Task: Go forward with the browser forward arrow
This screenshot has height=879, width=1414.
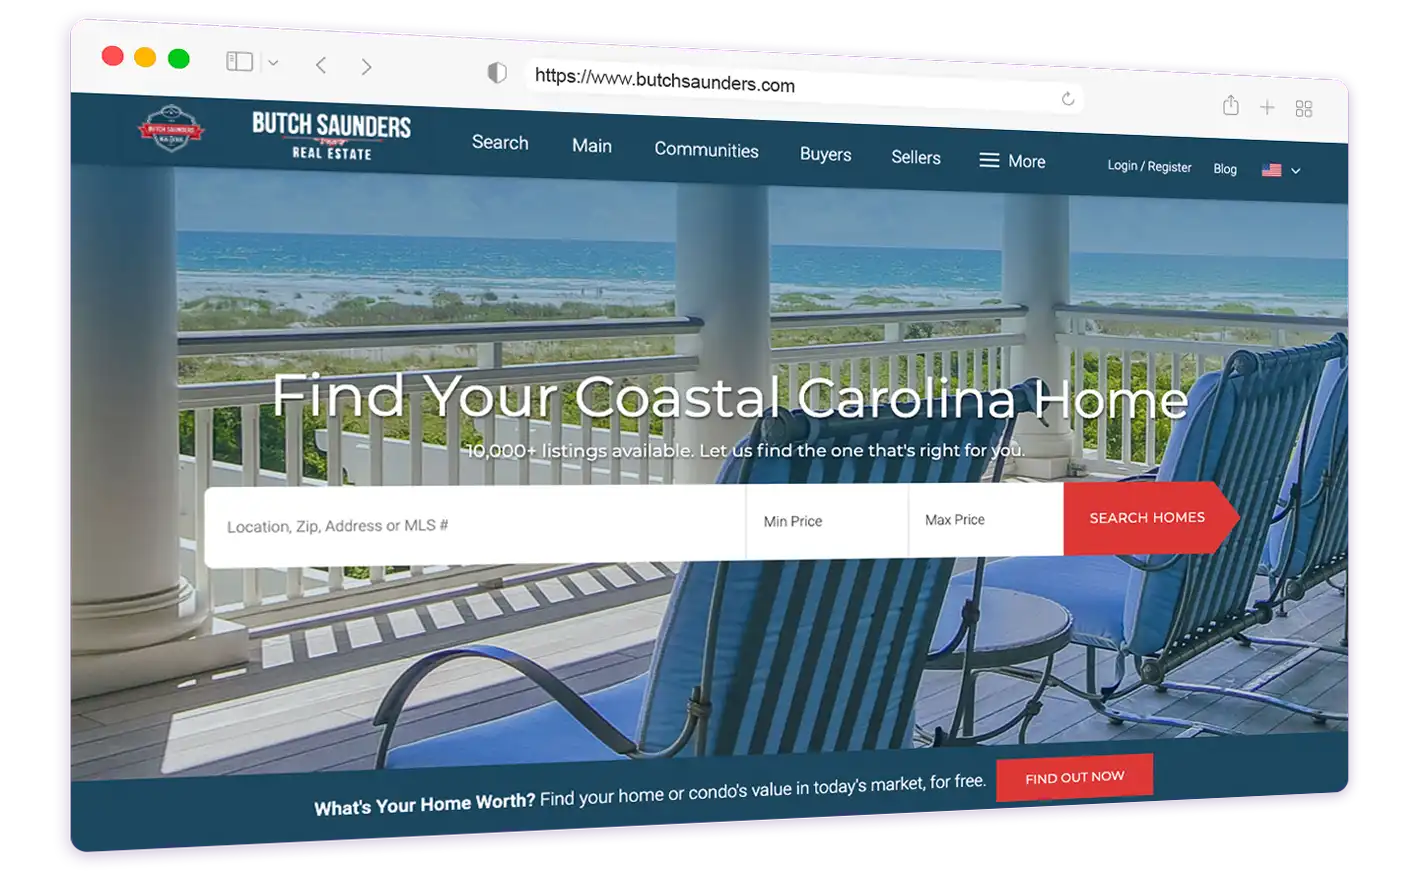Action: click(x=366, y=67)
